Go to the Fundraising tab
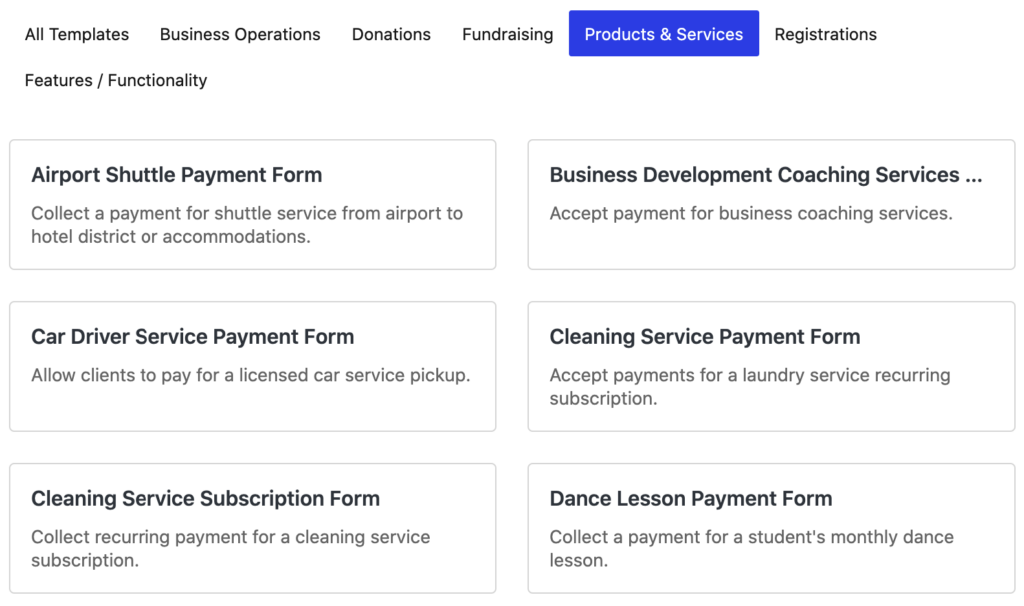This screenshot has width=1024, height=606. [x=507, y=34]
